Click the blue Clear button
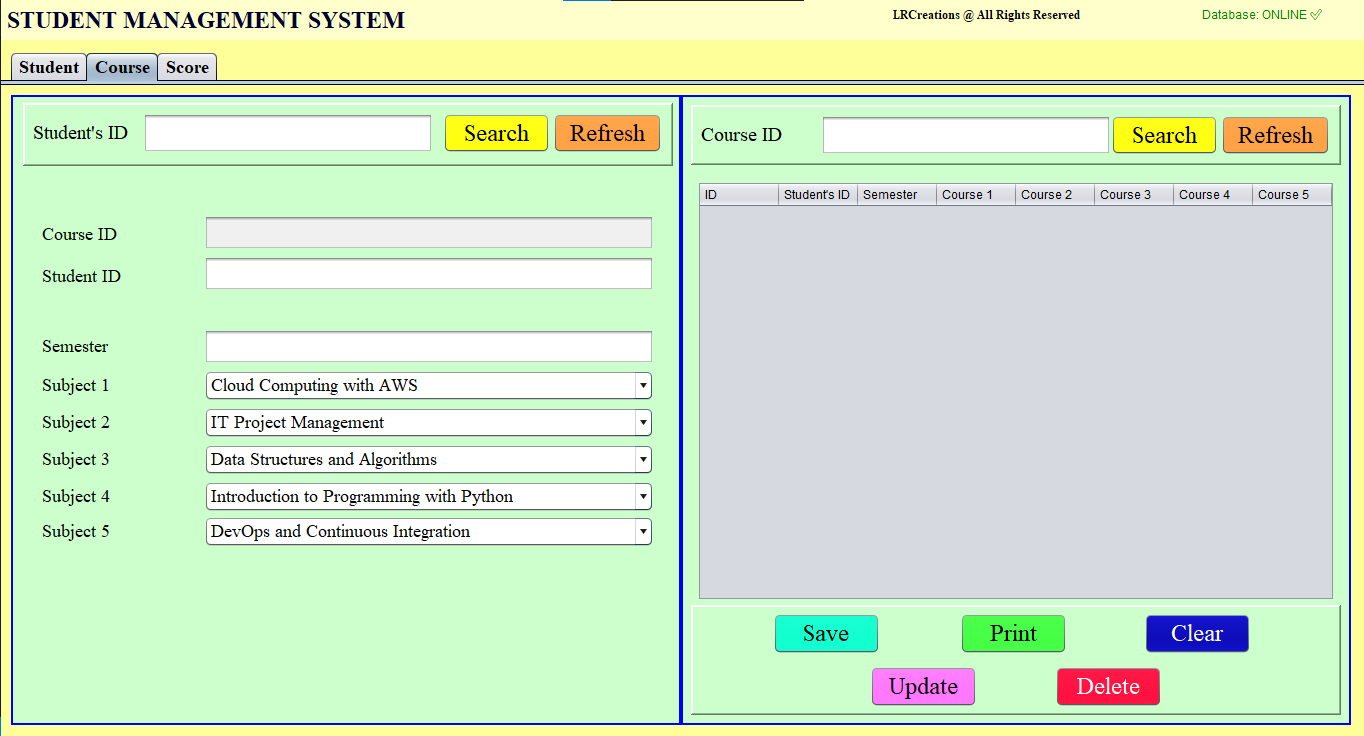This screenshot has width=1364, height=736. coord(1196,634)
